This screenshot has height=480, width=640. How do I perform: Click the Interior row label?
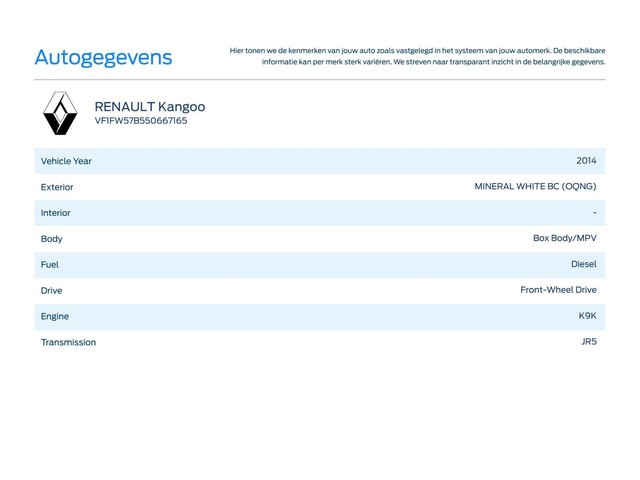(56, 213)
